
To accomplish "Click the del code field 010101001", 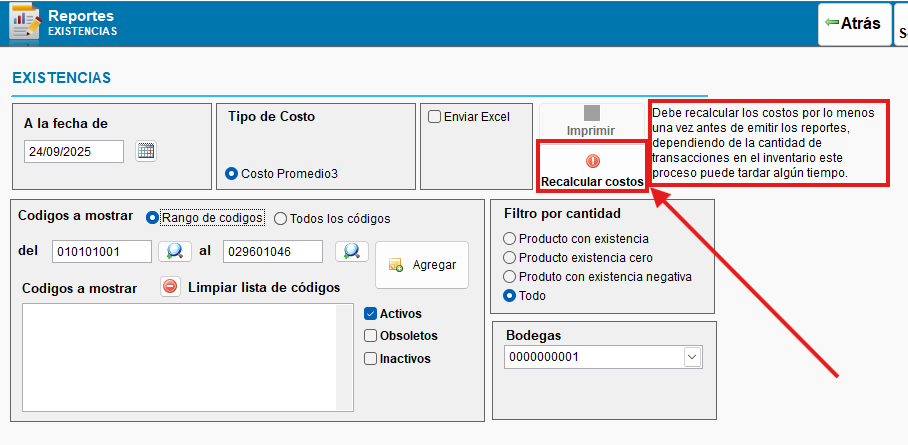I will (x=102, y=251).
